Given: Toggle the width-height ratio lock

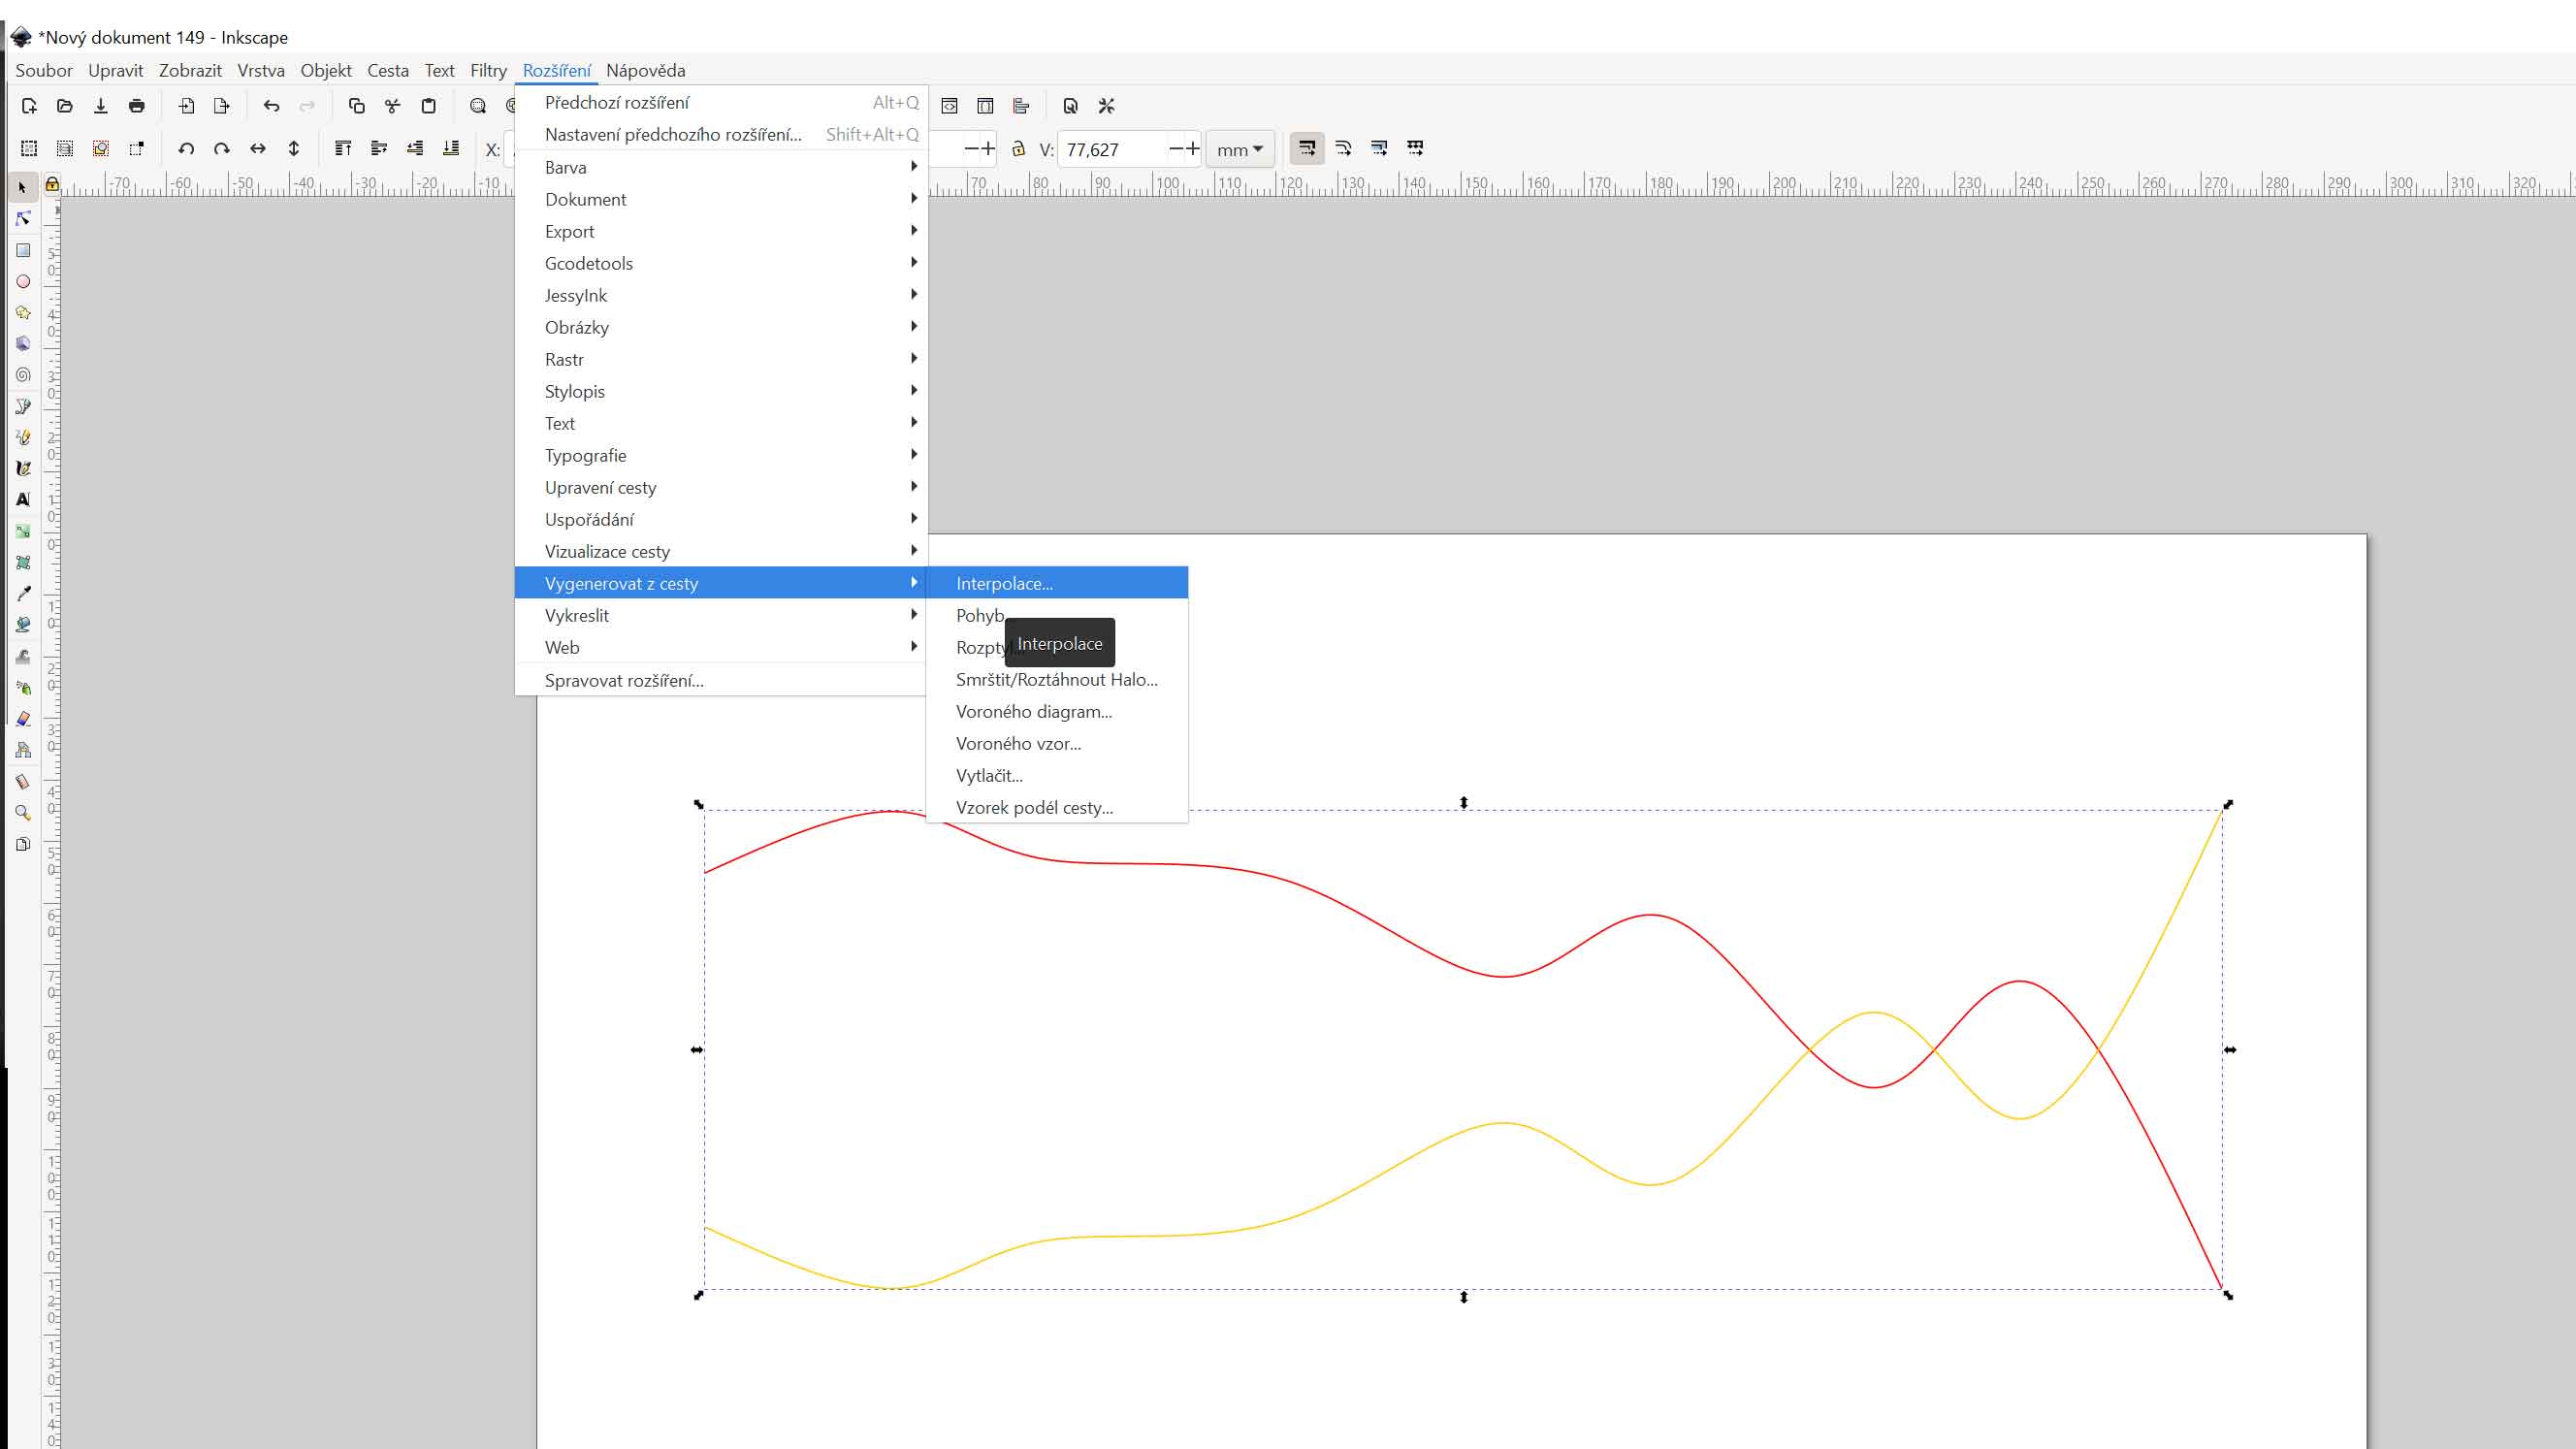Looking at the screenshot, I should click(x=1018, y=149).
